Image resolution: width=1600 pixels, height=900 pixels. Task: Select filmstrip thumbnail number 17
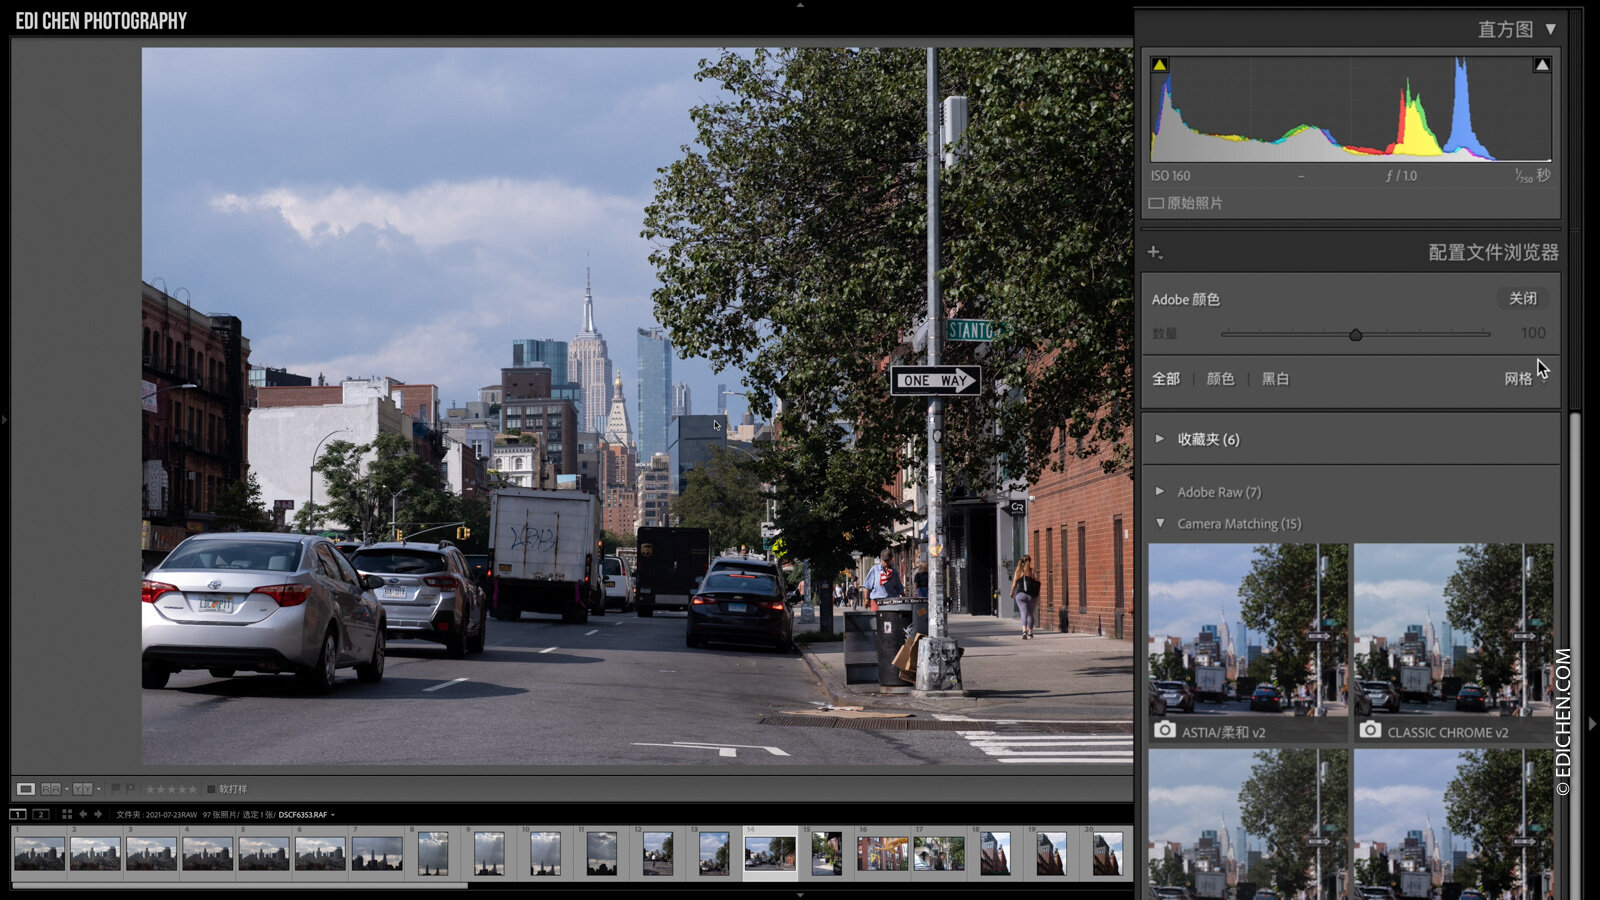[x=939, y=854]
